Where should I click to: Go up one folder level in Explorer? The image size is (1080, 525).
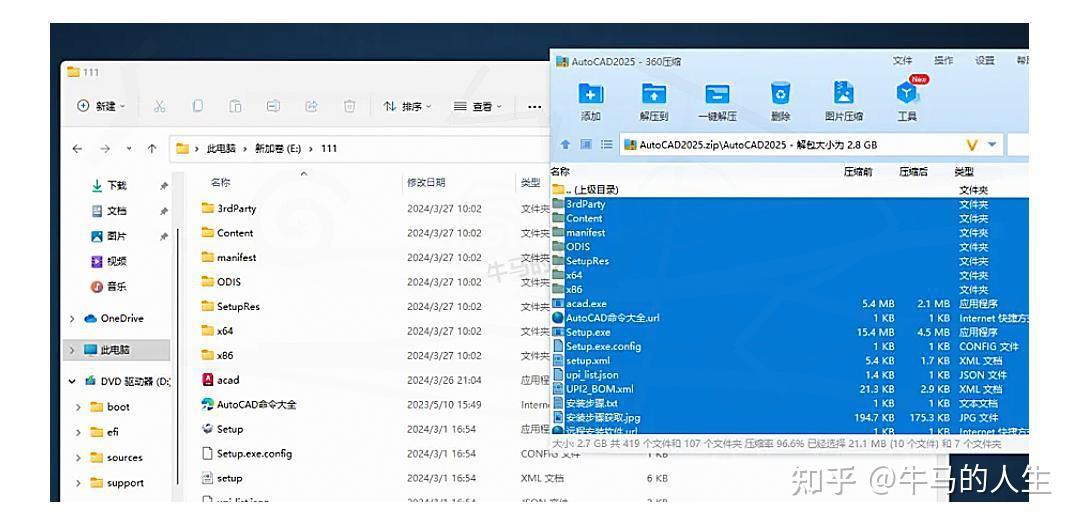152,148
